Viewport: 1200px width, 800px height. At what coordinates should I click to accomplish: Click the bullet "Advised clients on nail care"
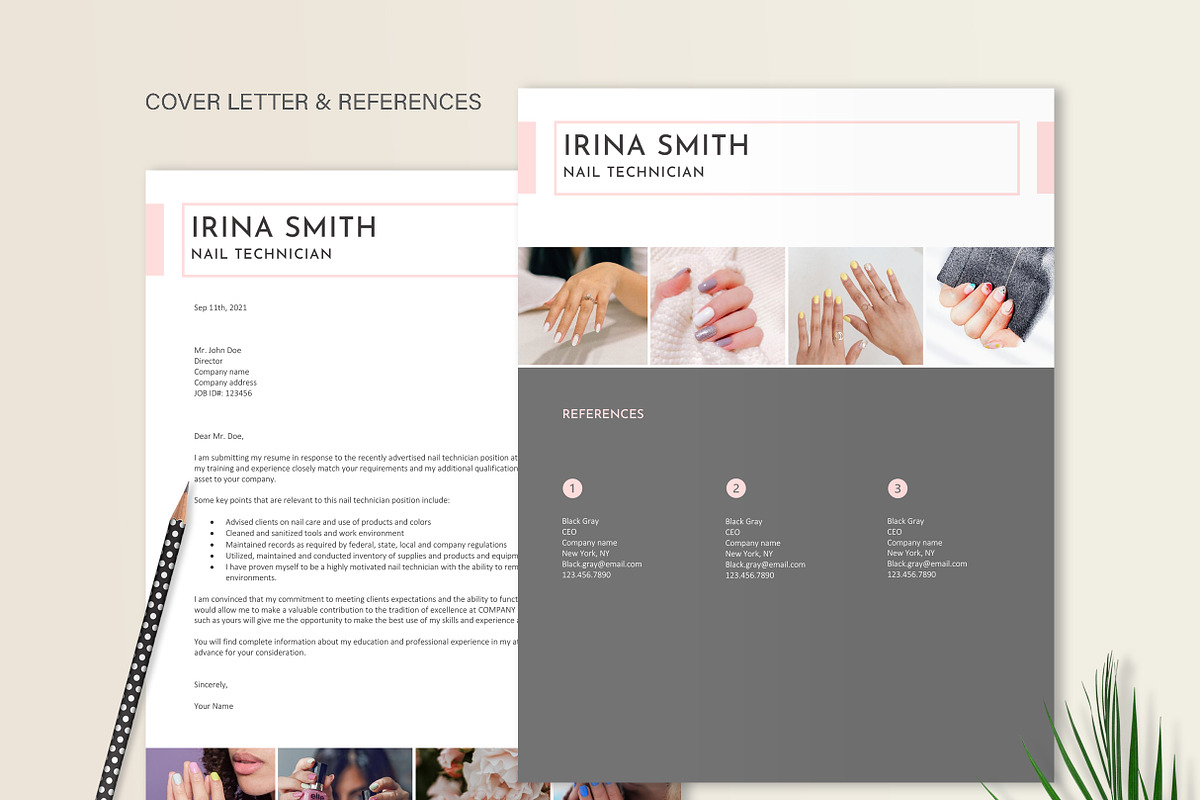tap(328, 522)
